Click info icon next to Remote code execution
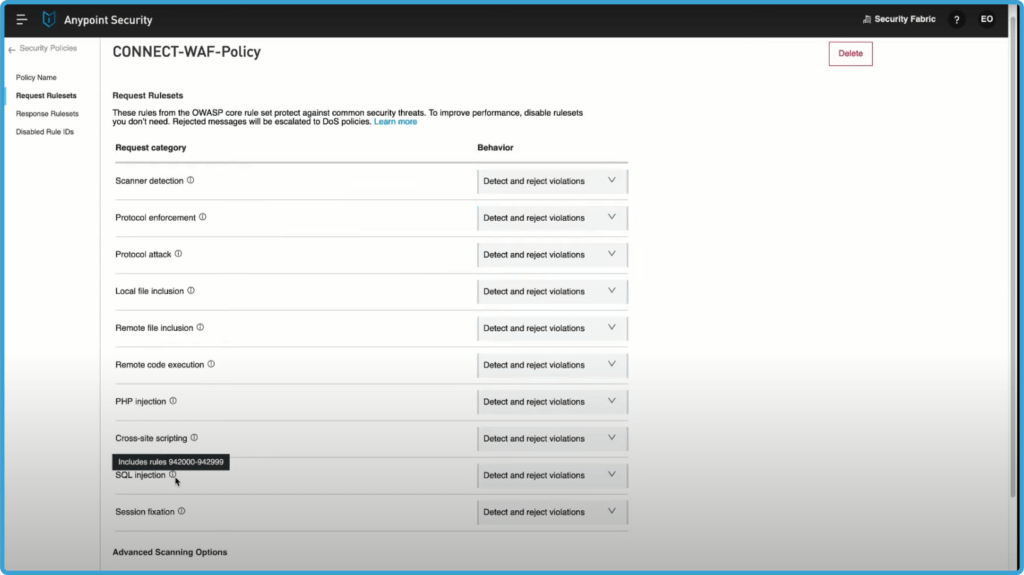 [x=211, y=364]
